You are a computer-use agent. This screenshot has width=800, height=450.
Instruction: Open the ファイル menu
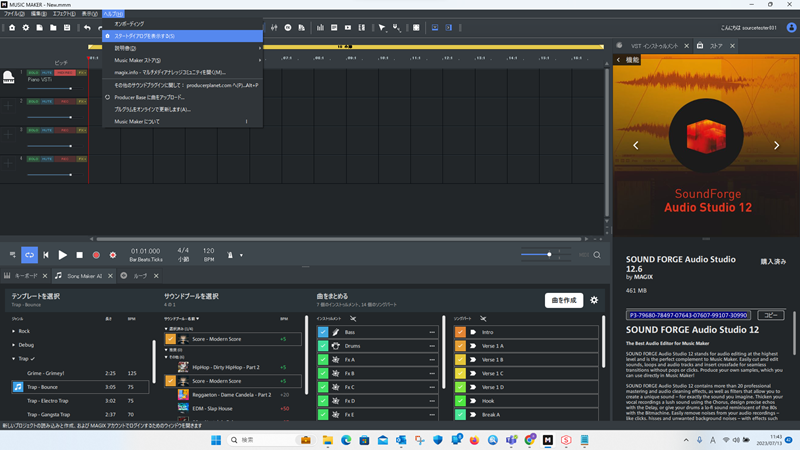coord(14,14)
